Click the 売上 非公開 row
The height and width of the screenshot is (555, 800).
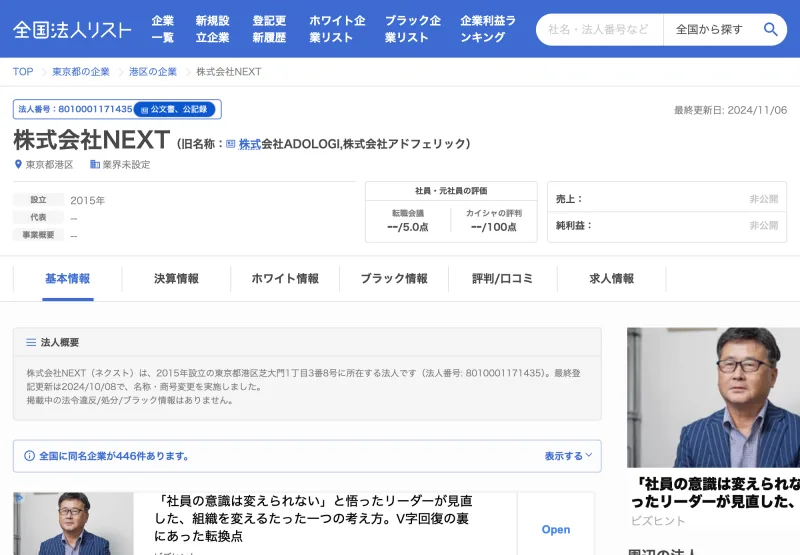pos(667,199)
